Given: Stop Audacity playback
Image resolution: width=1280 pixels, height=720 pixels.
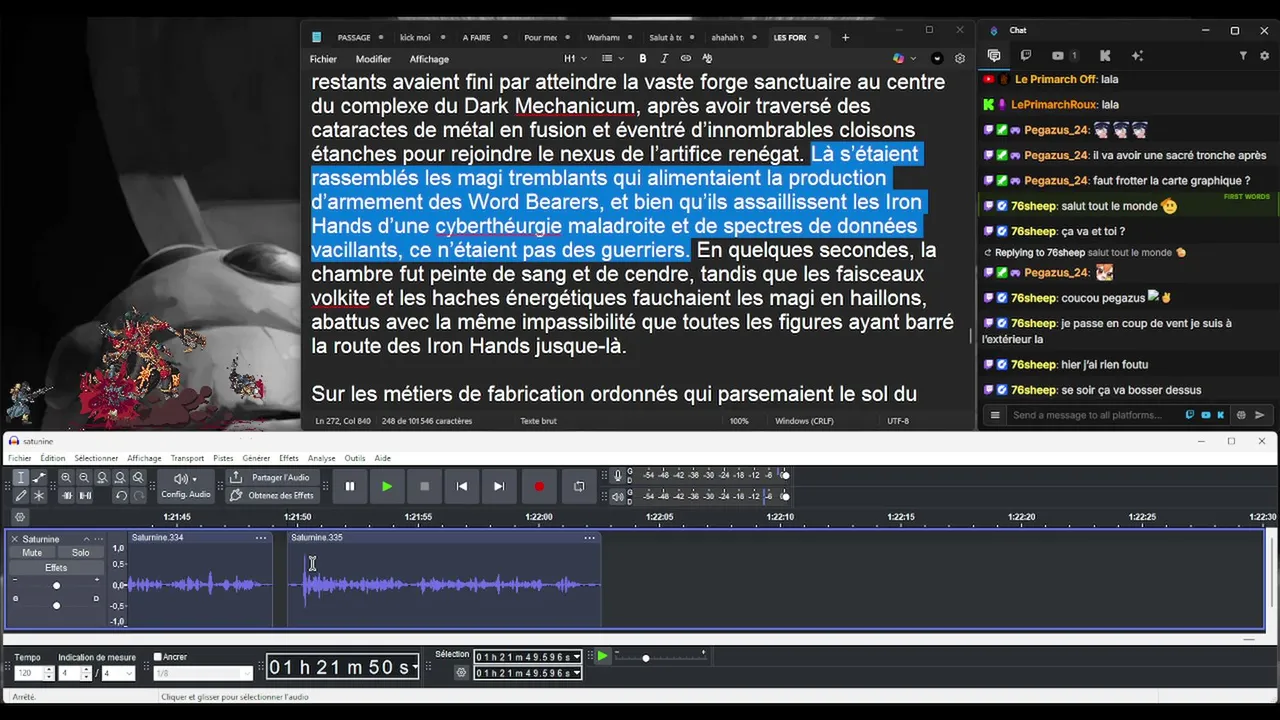Looking at the screenshot, I should click(x=424, y=486).
